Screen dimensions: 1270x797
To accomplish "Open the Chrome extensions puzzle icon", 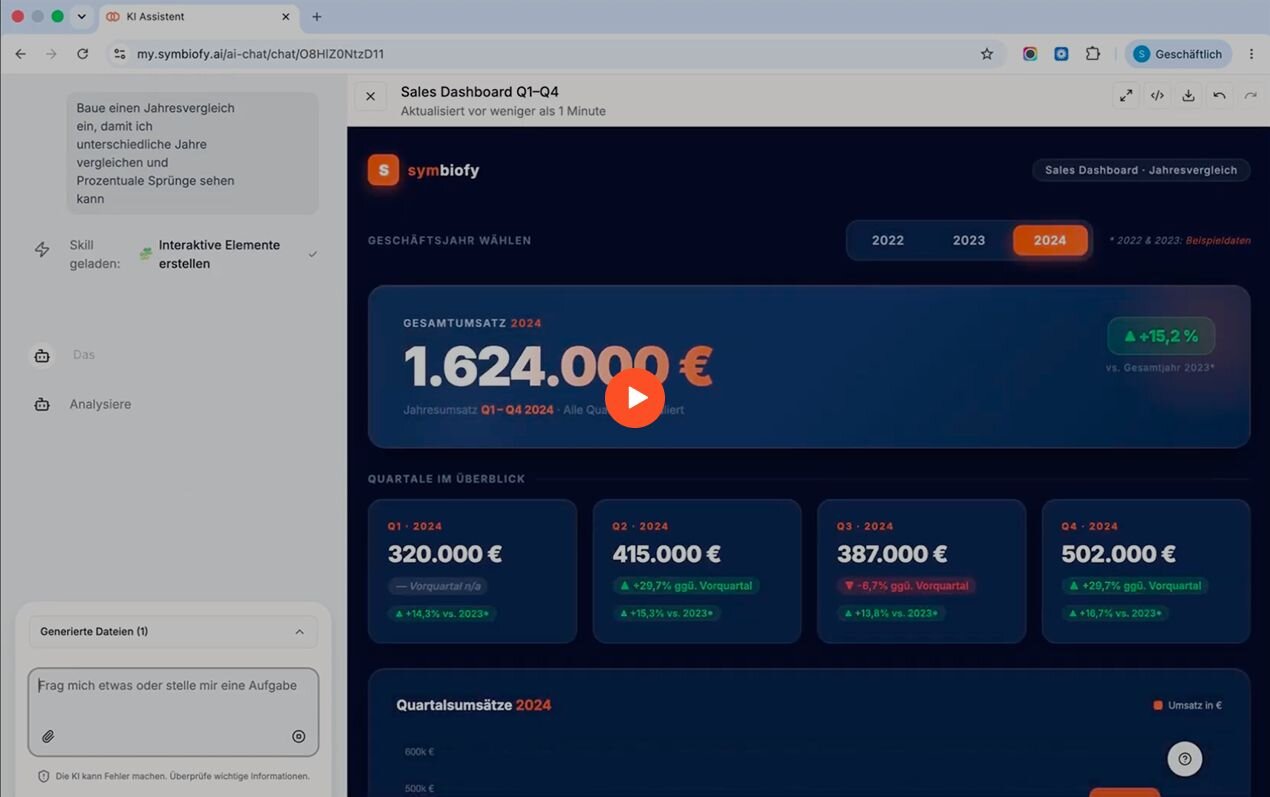I will click(1092, 54).
